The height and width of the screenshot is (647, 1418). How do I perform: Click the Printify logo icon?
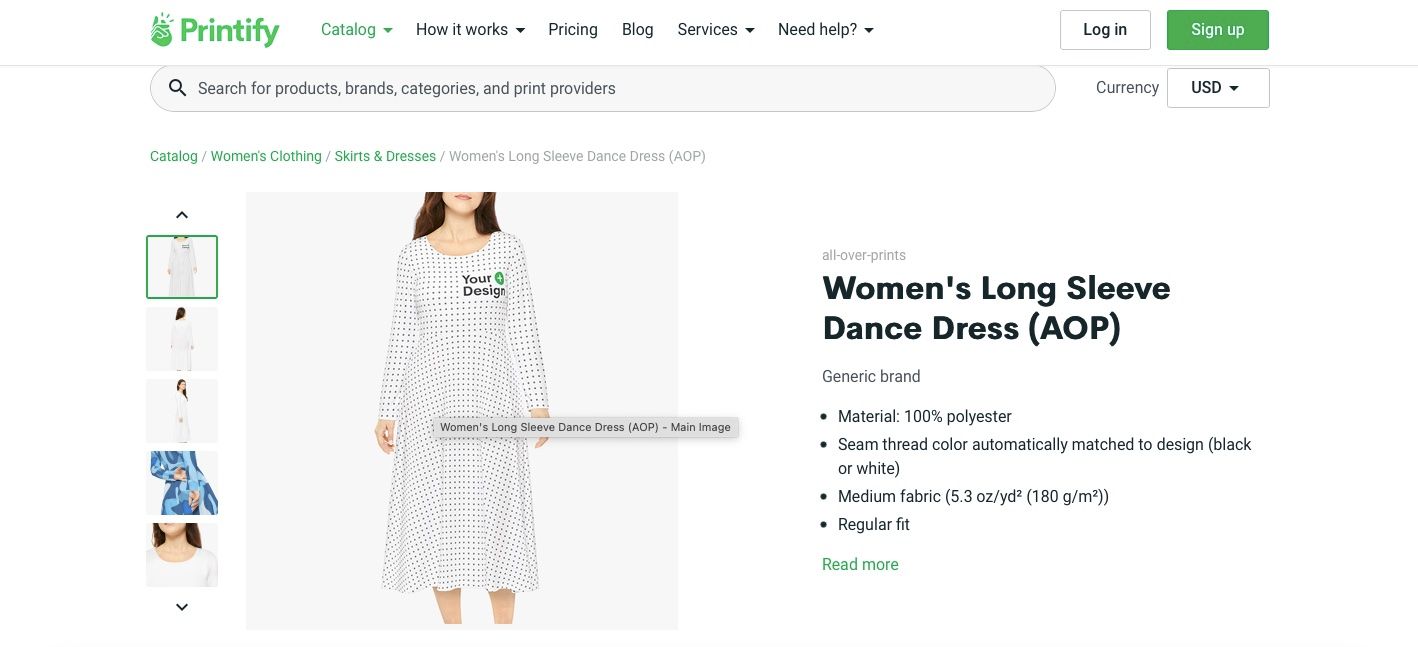pyautogui.click(x=162, y=30)
